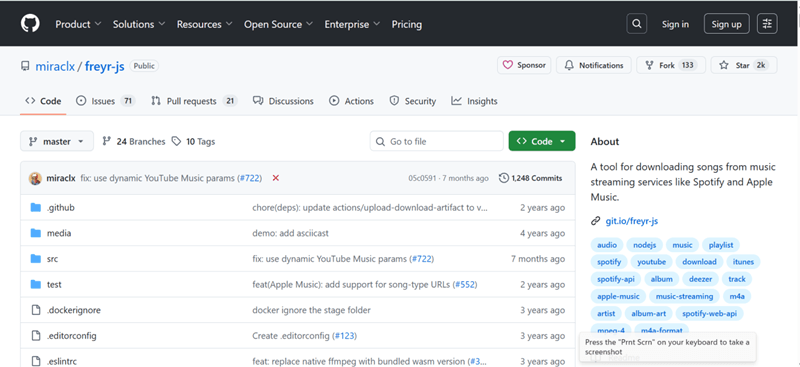This screenshot has width=800, height=367.
Task: Click miraclx avatar in latest commit row
Action: (x=35, y=178)
